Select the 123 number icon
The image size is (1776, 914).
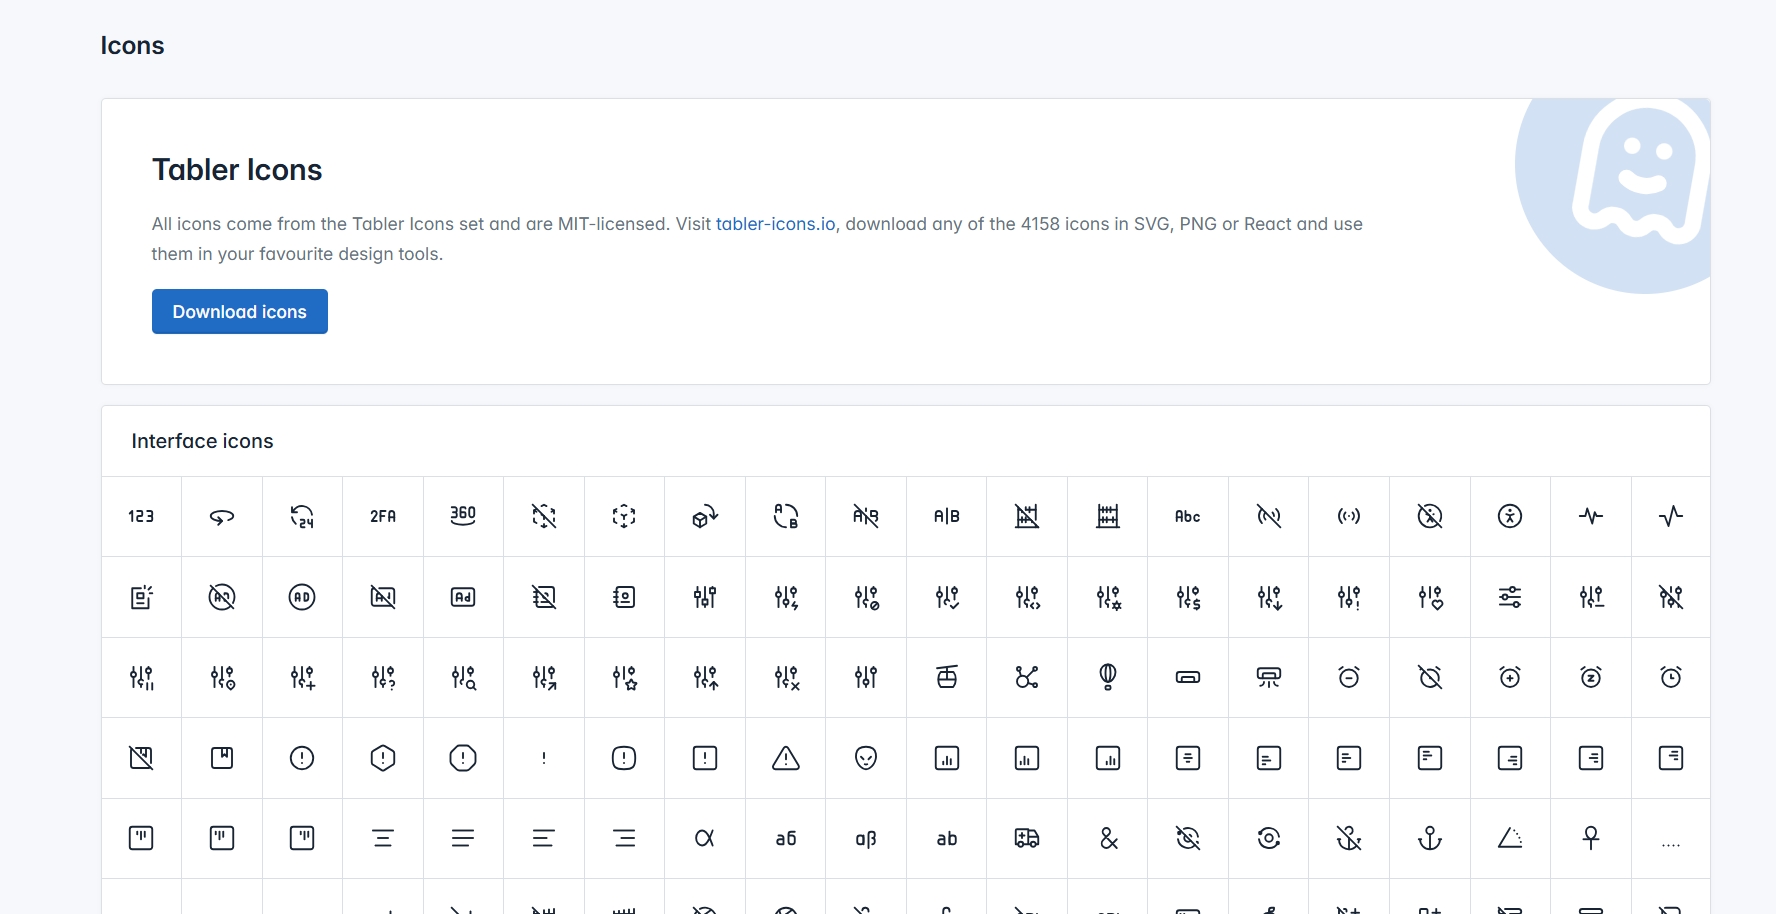tap(141, 516)
